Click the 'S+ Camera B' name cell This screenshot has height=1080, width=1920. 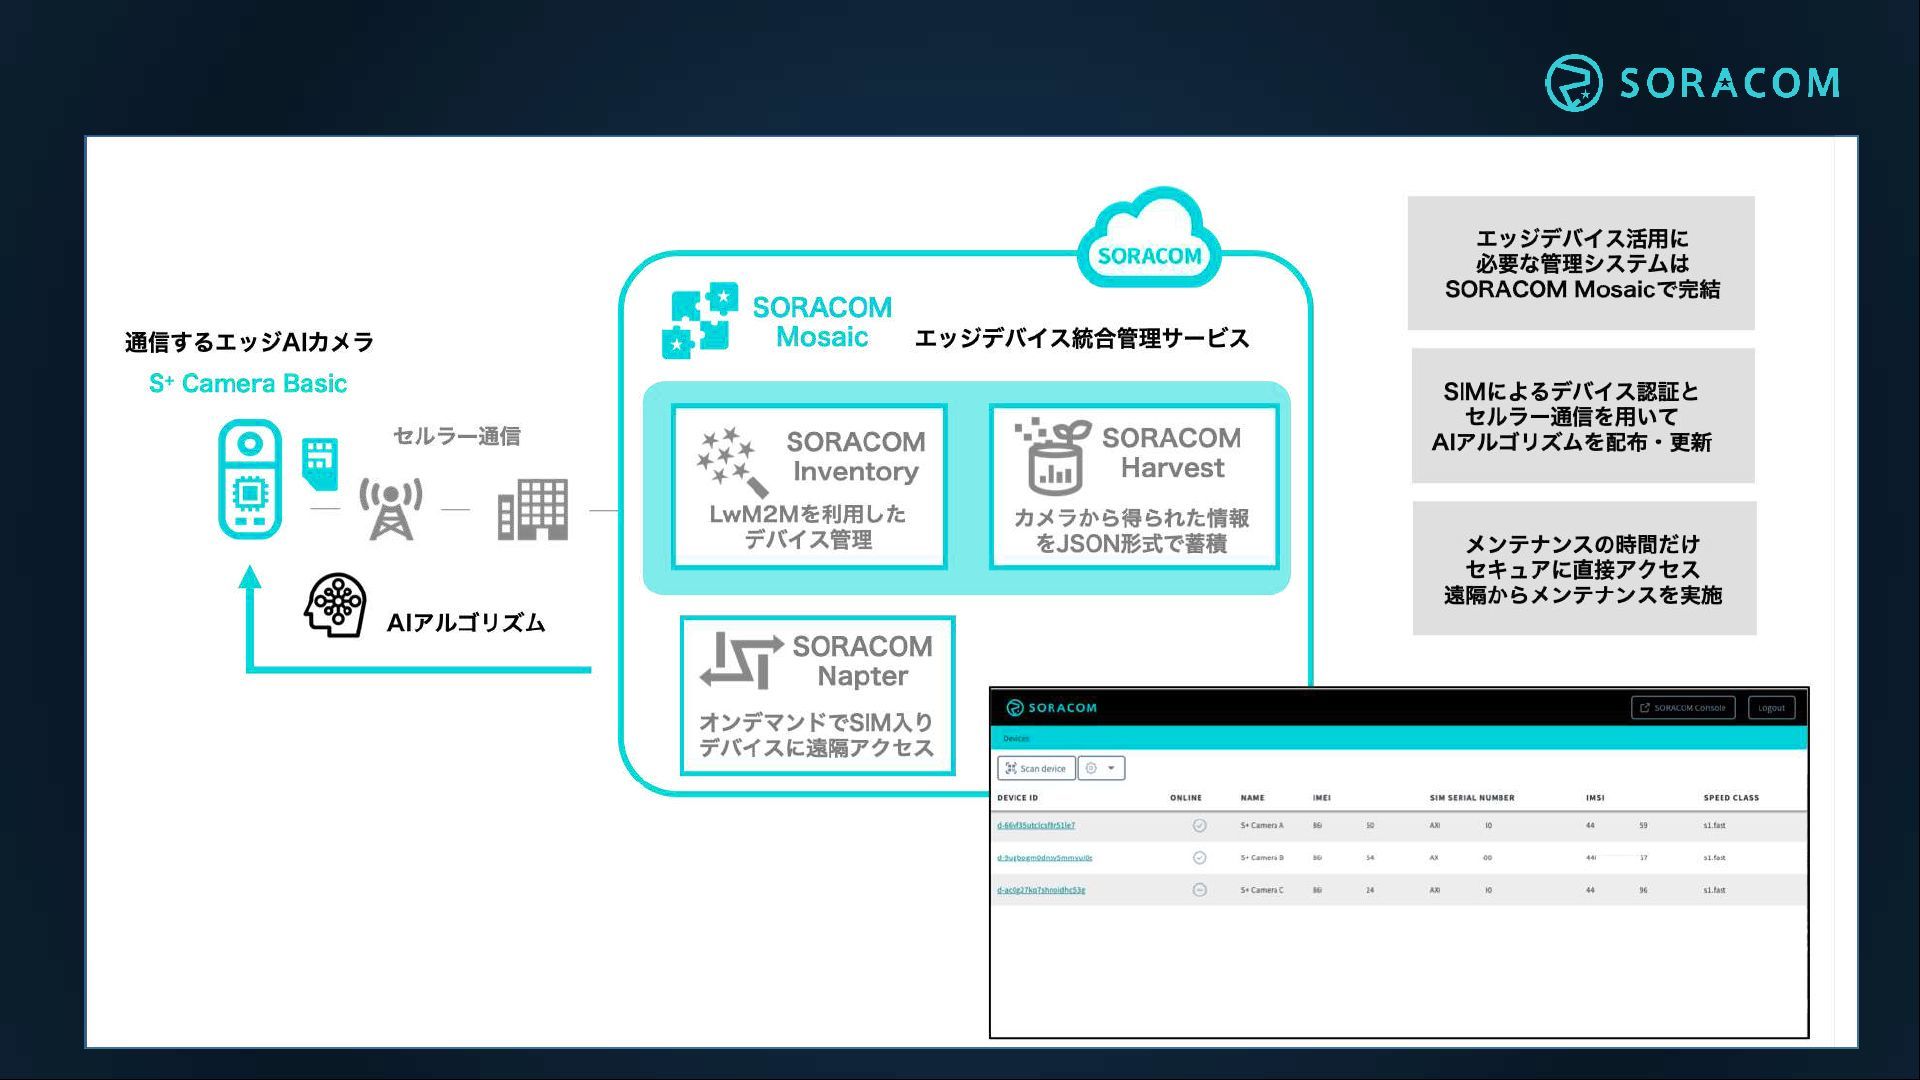click(1262, 858)
